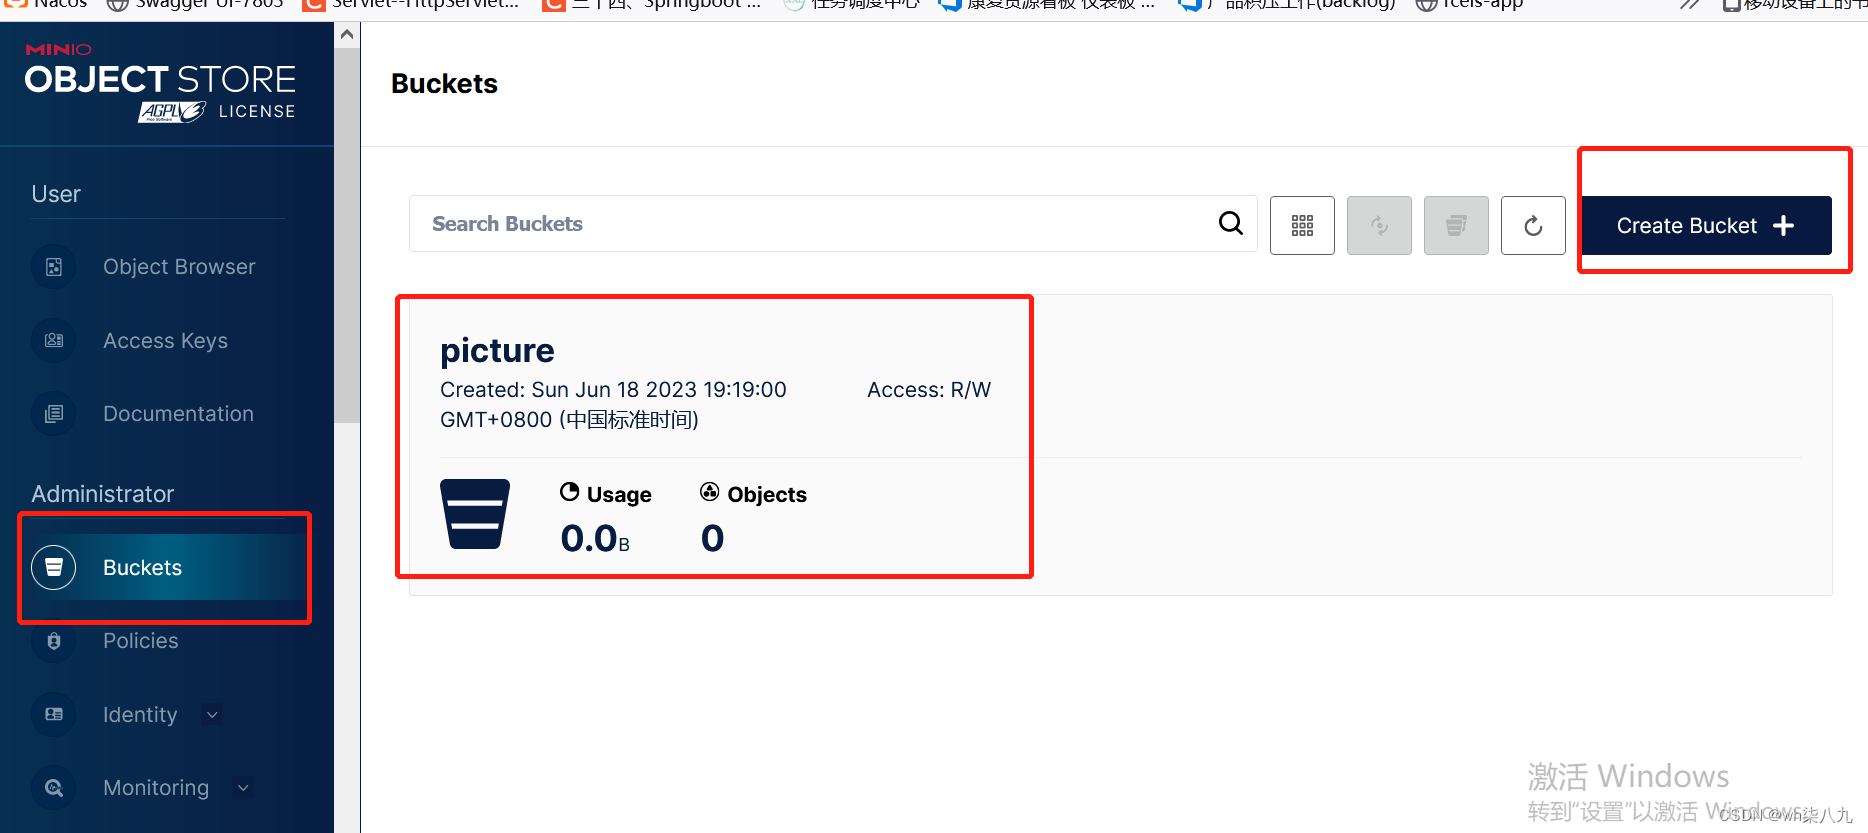The image size is (1868, 833).
Task: Click the Identity sidebar icon
Action: 54,714
